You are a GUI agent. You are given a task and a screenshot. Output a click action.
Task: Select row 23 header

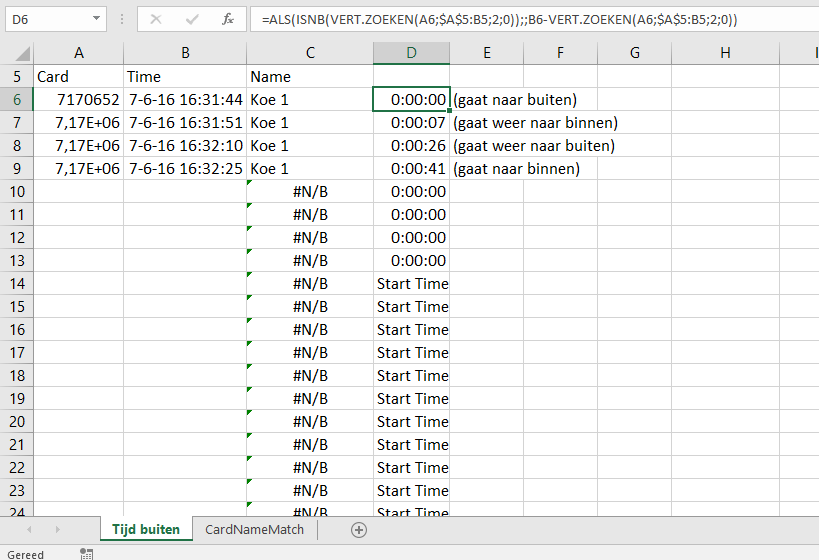tap(17, 491)
